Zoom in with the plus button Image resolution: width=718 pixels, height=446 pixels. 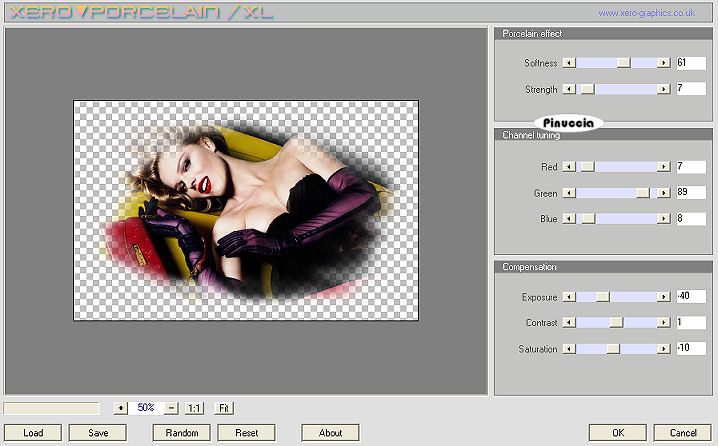[x=120, y=408]
